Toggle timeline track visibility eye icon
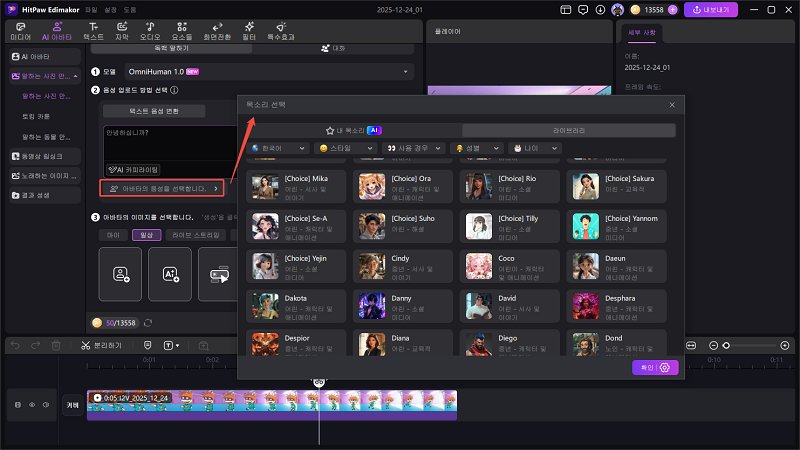The height and width of the screenshot is (450, 800). 32,405
